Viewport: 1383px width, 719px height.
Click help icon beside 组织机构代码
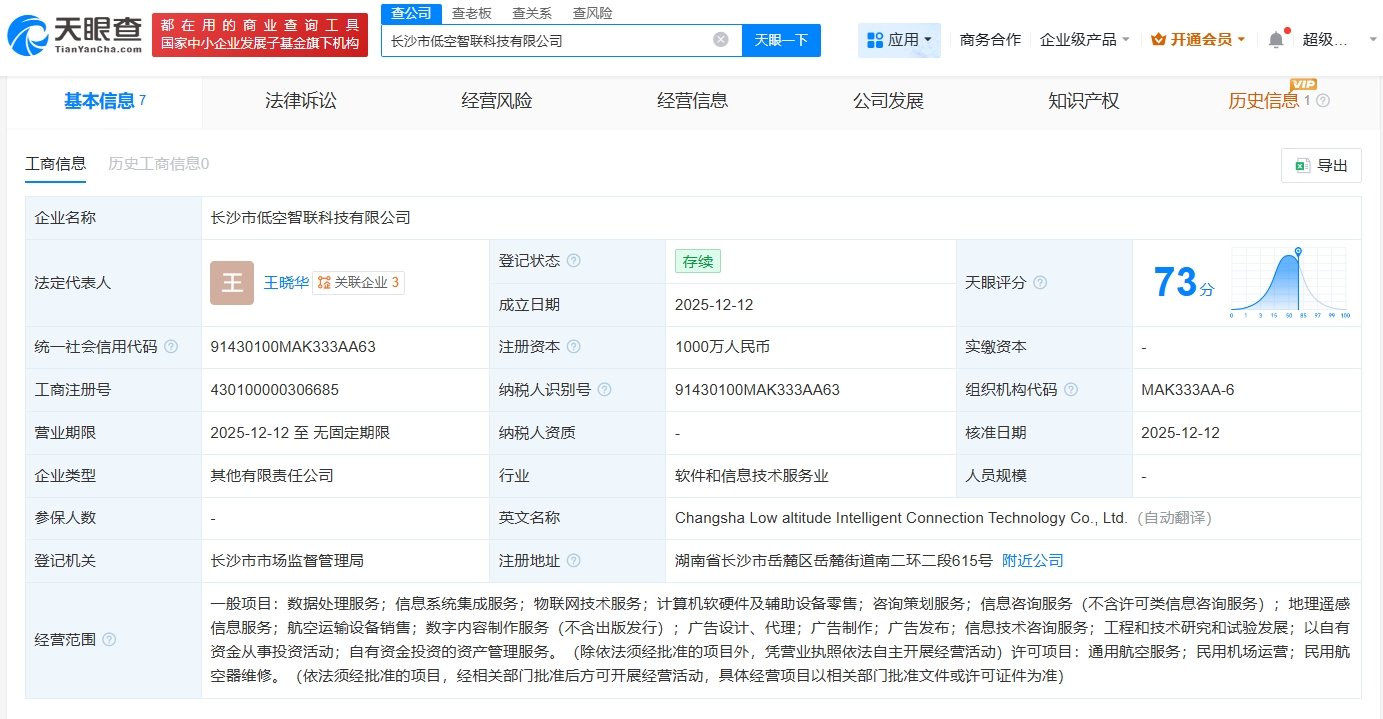[x=1071, y=390]
